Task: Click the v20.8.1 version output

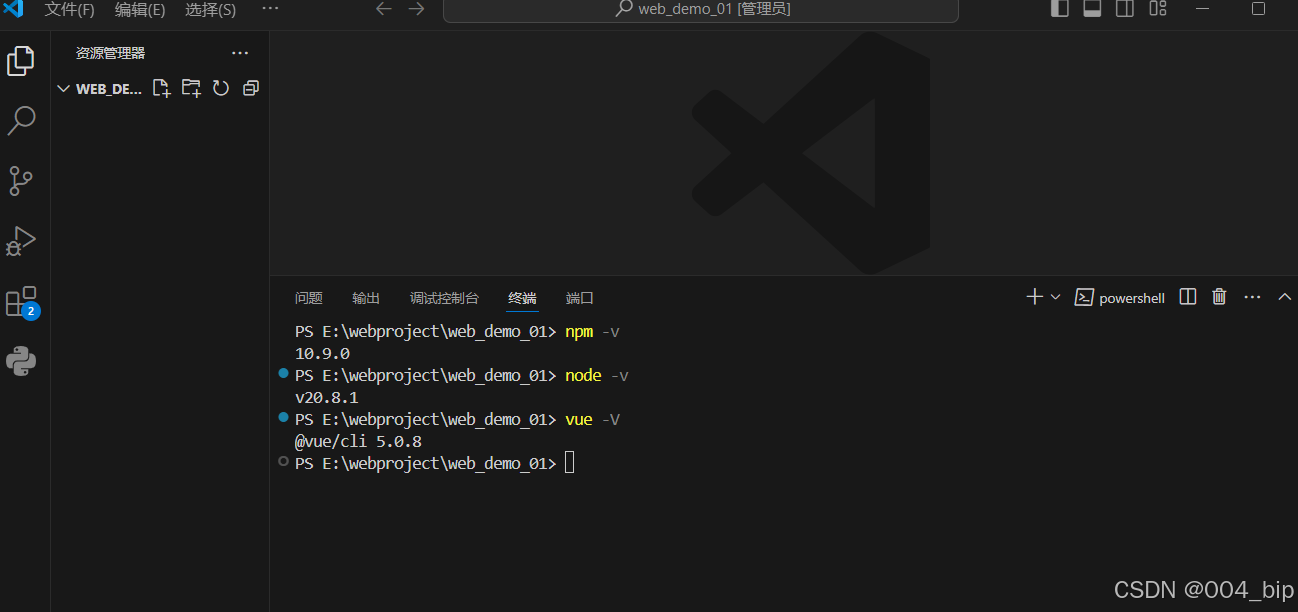Action: (327, 397)
